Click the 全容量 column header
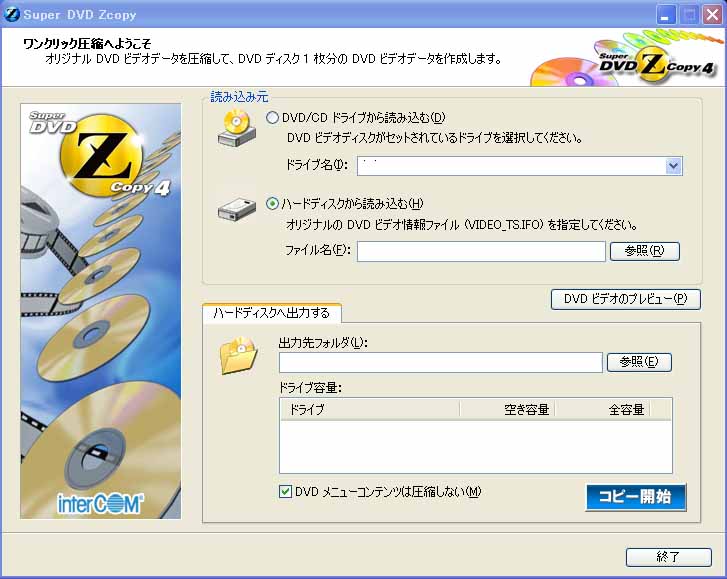 [x=603, y=409]
